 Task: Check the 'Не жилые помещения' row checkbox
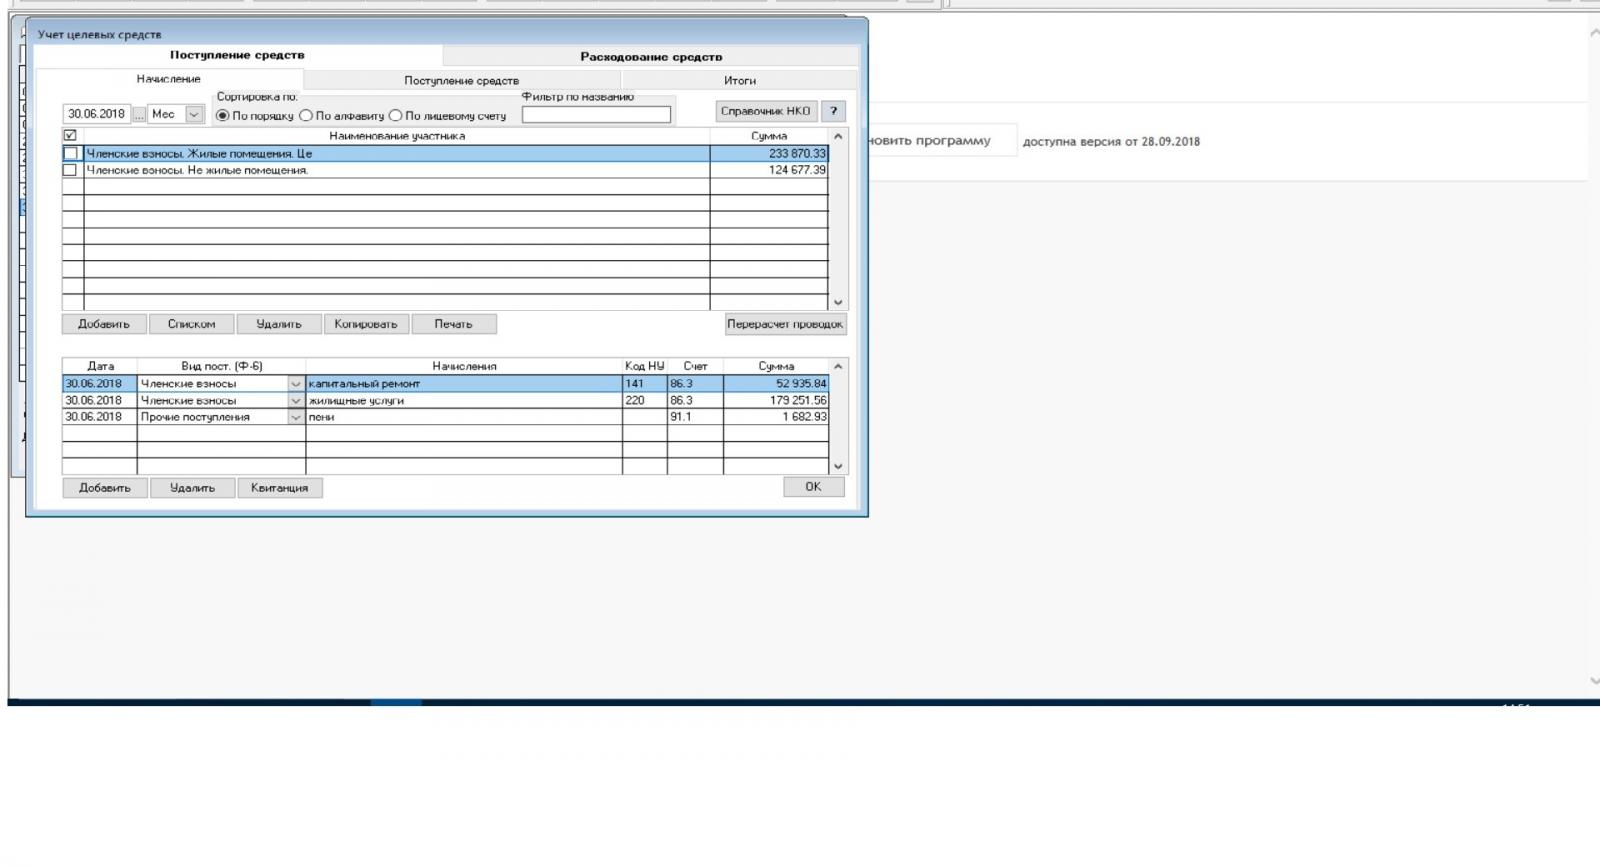70,170
